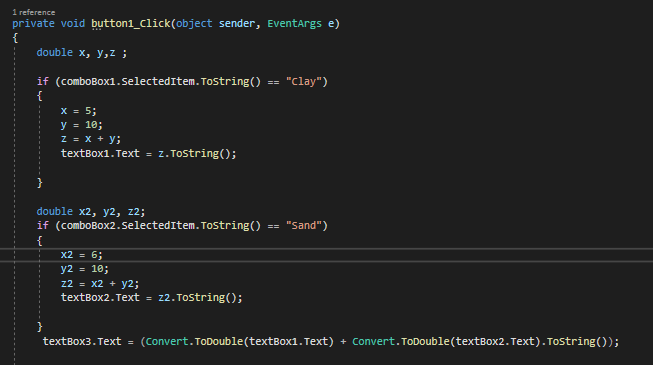Click the 'double x, y,z' declaration line

(x=82, y=53)
